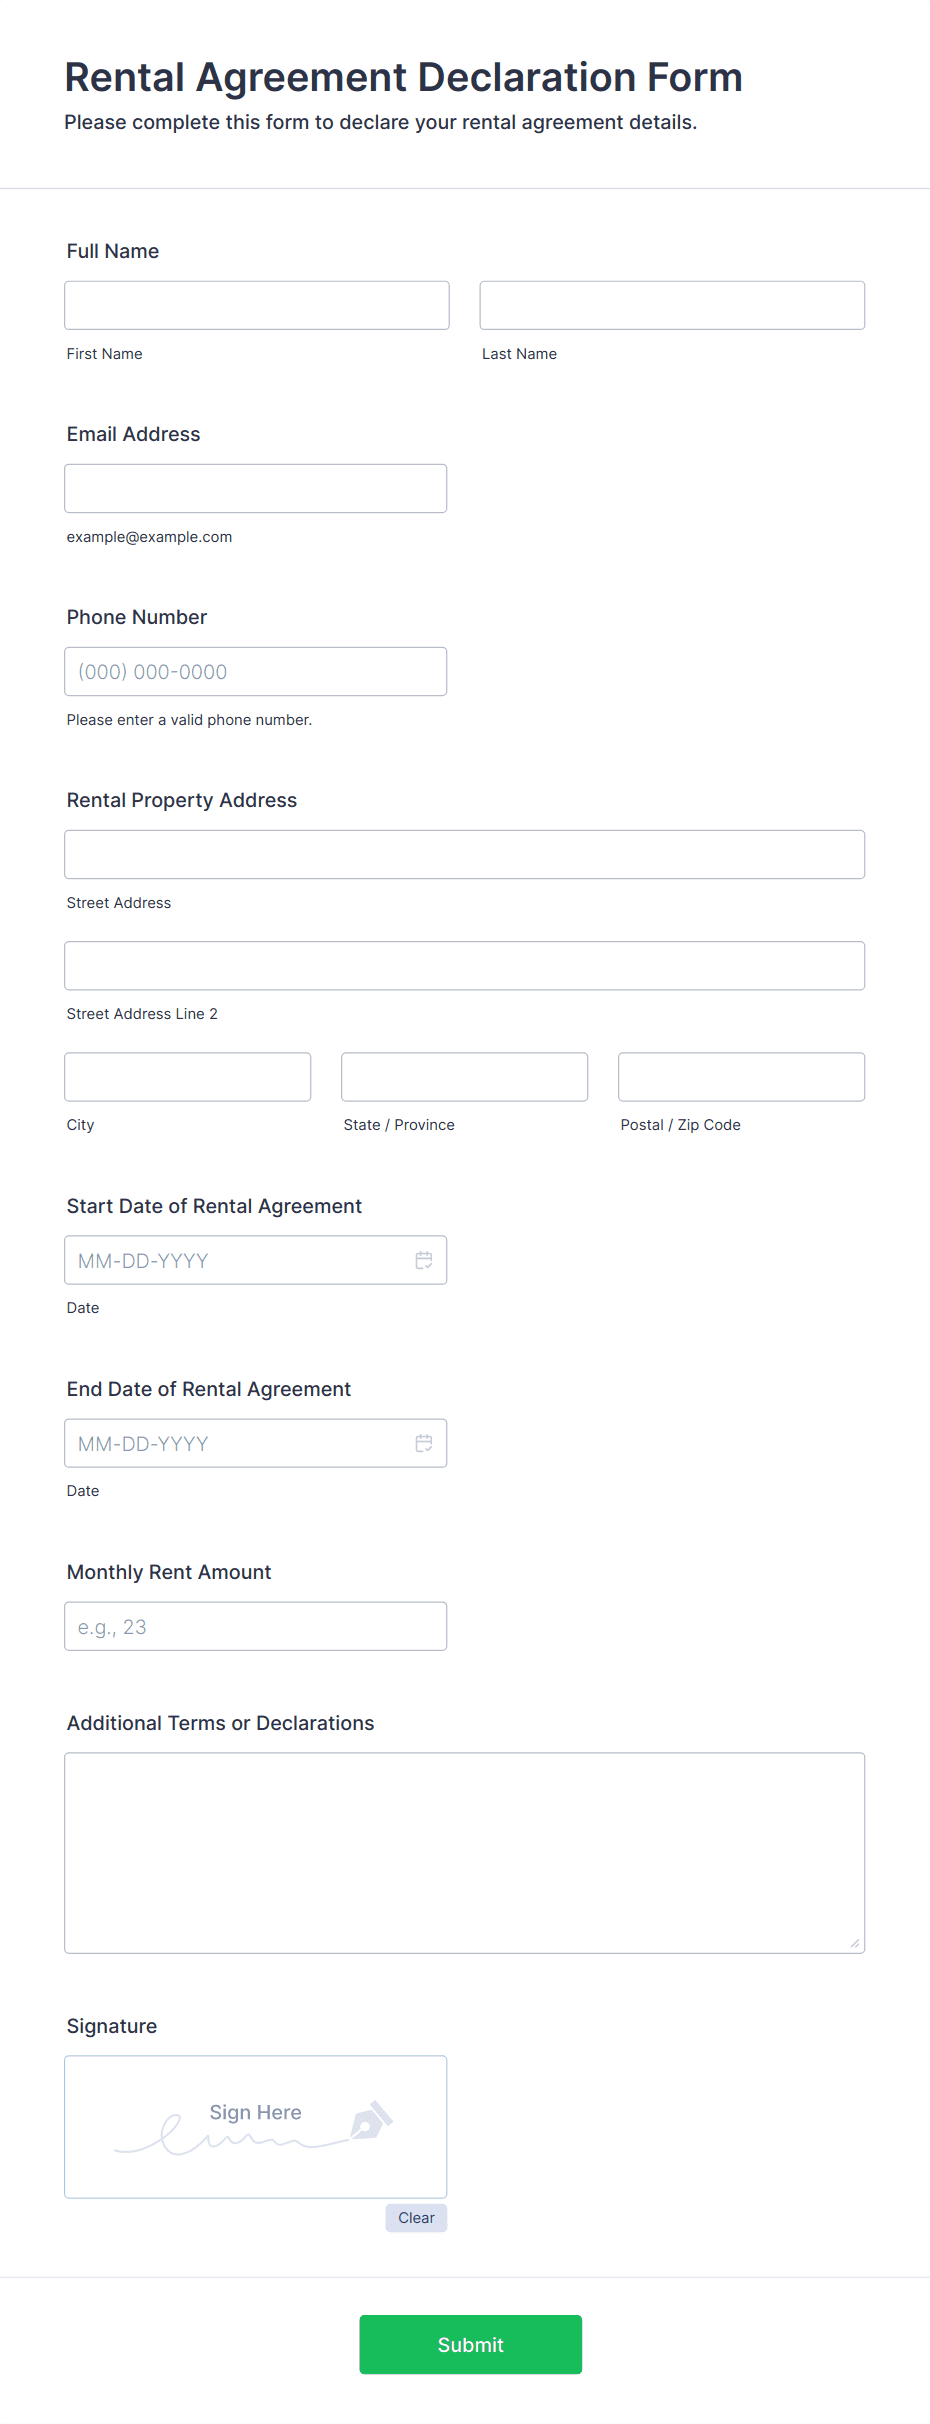Open the End Date calendar picker
The width and height of the screenshot is (930, 2424).
coord(423,1443)
